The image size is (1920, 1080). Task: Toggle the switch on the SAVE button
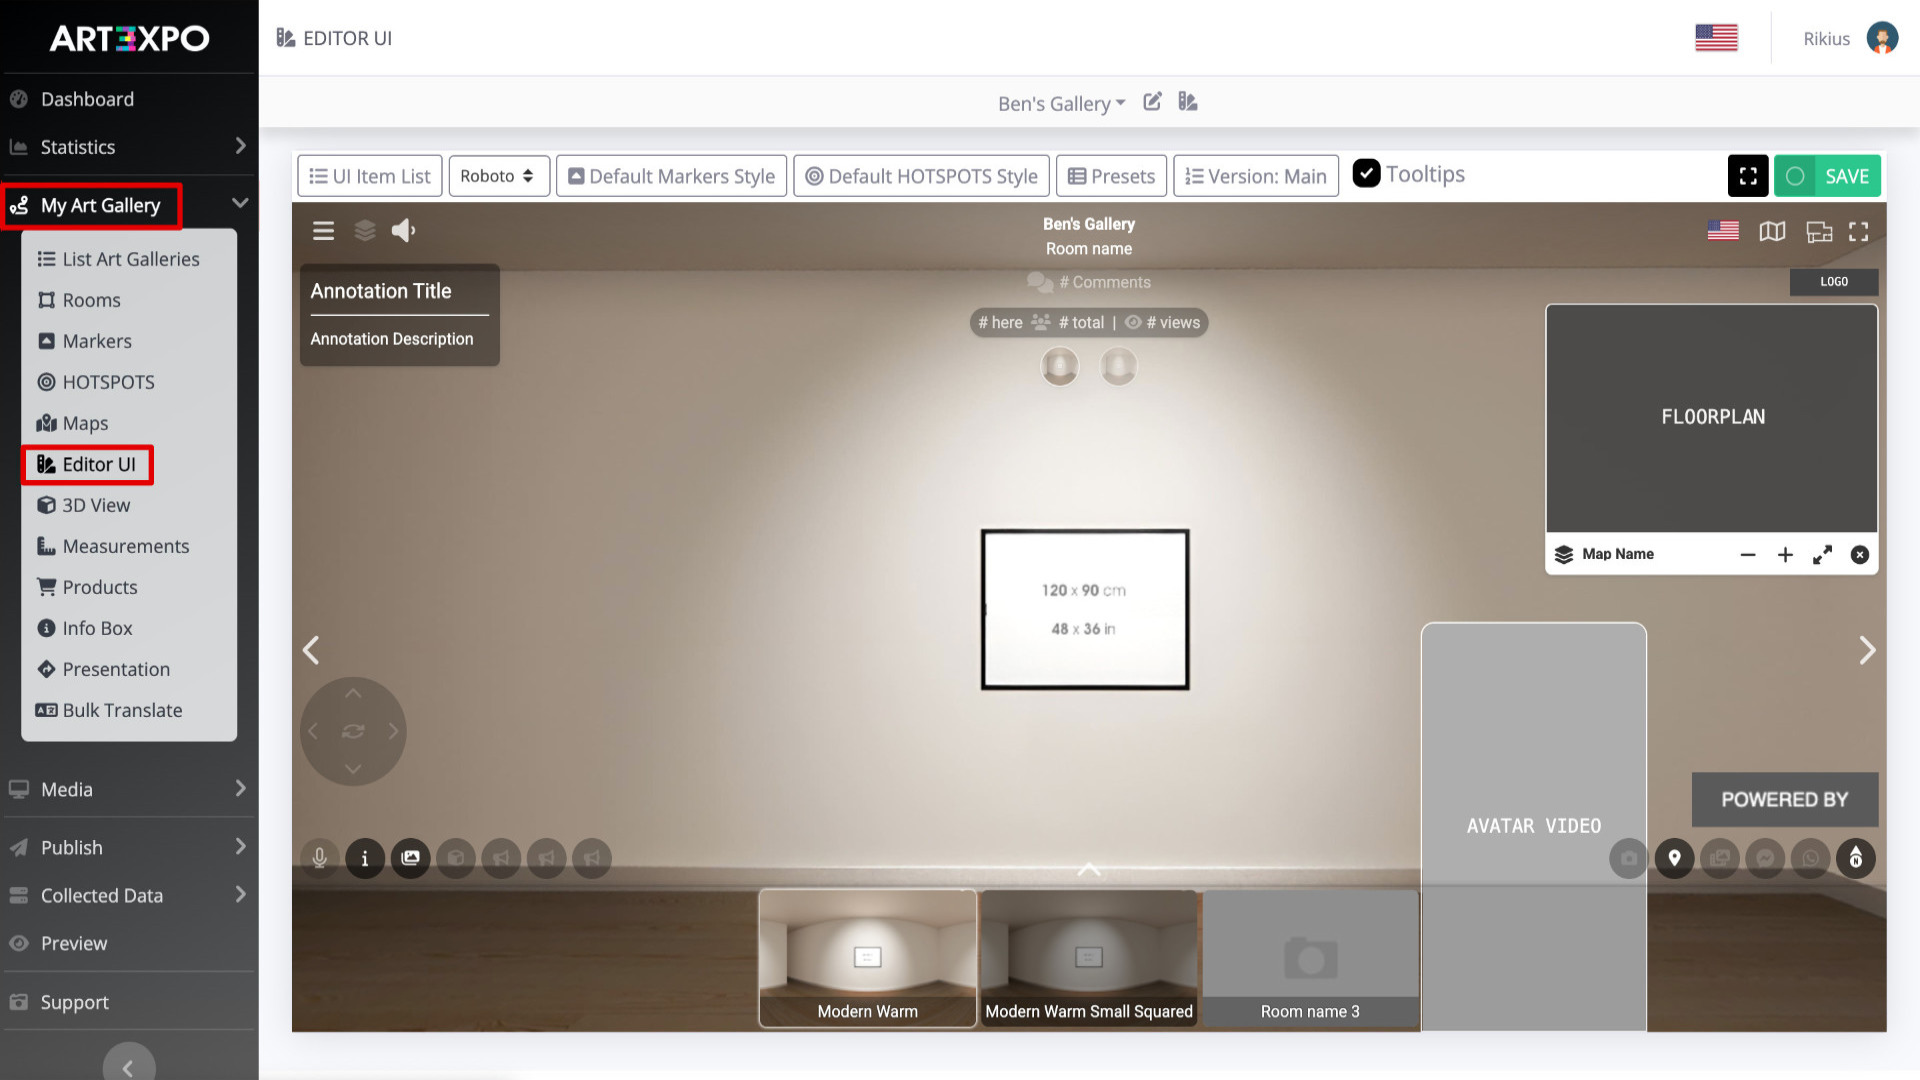(1795, 176)
